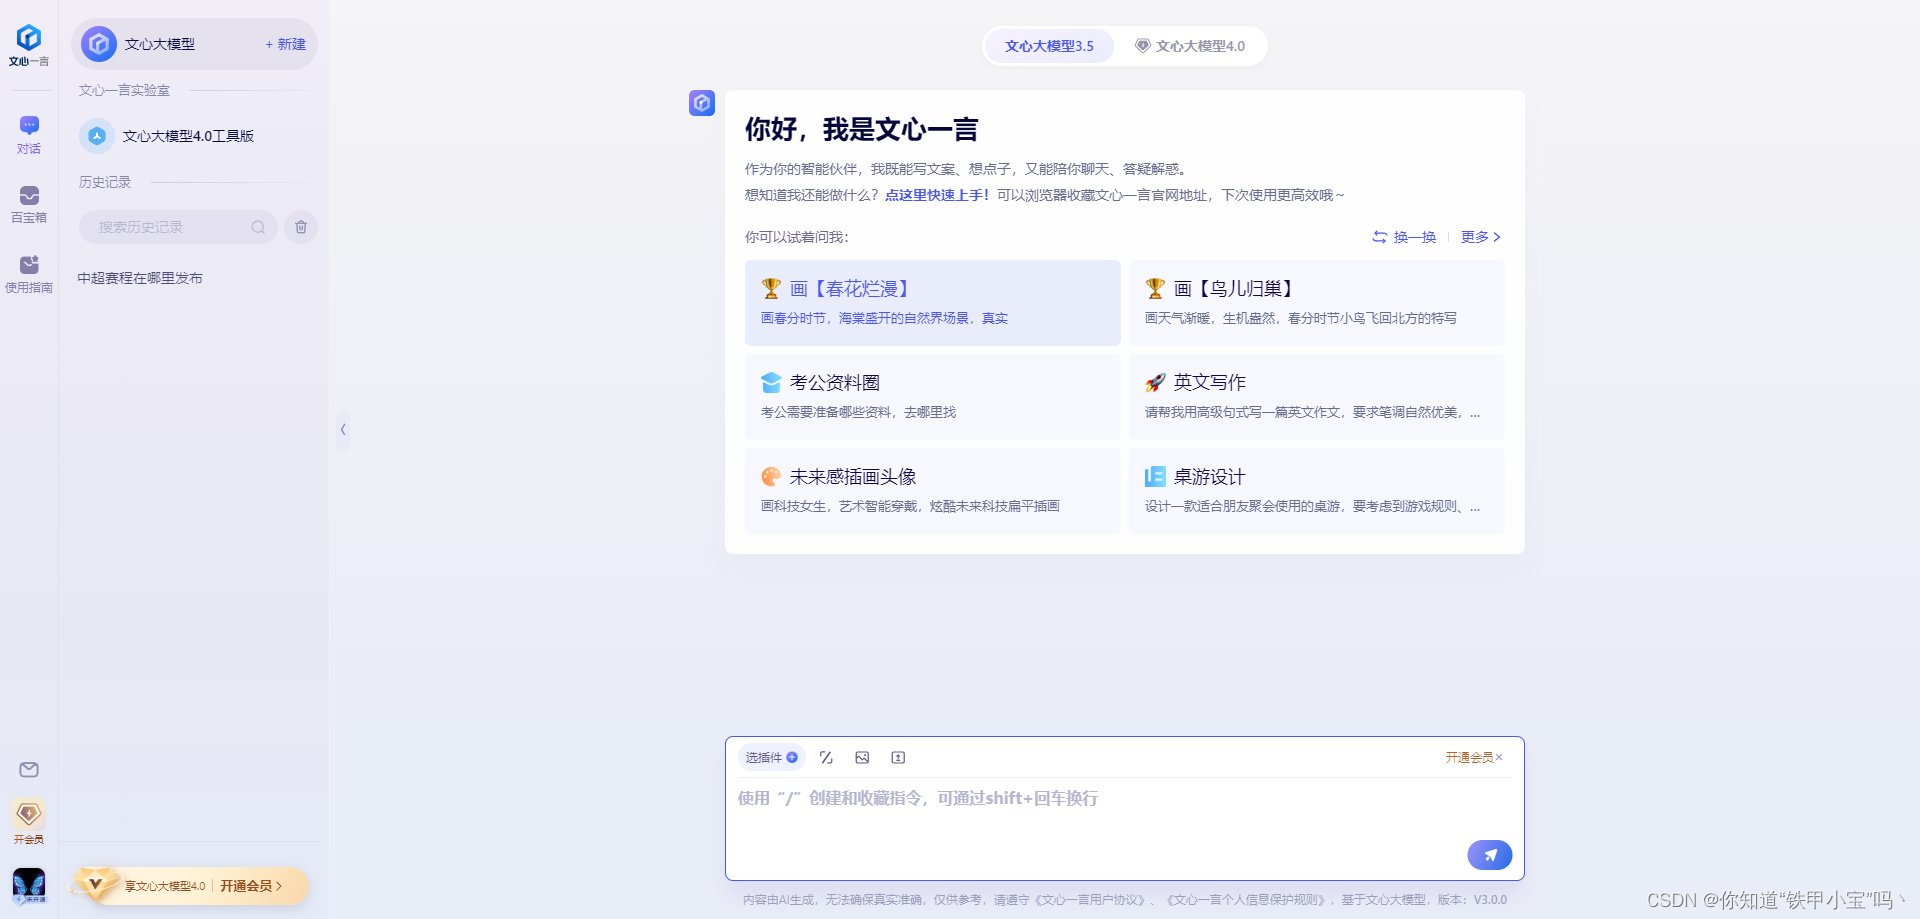The width and height of the screenshot is (1920, 919).
Task: Switch to 文心大模型4.0 tab
Action: click(x=1190, y=46)
